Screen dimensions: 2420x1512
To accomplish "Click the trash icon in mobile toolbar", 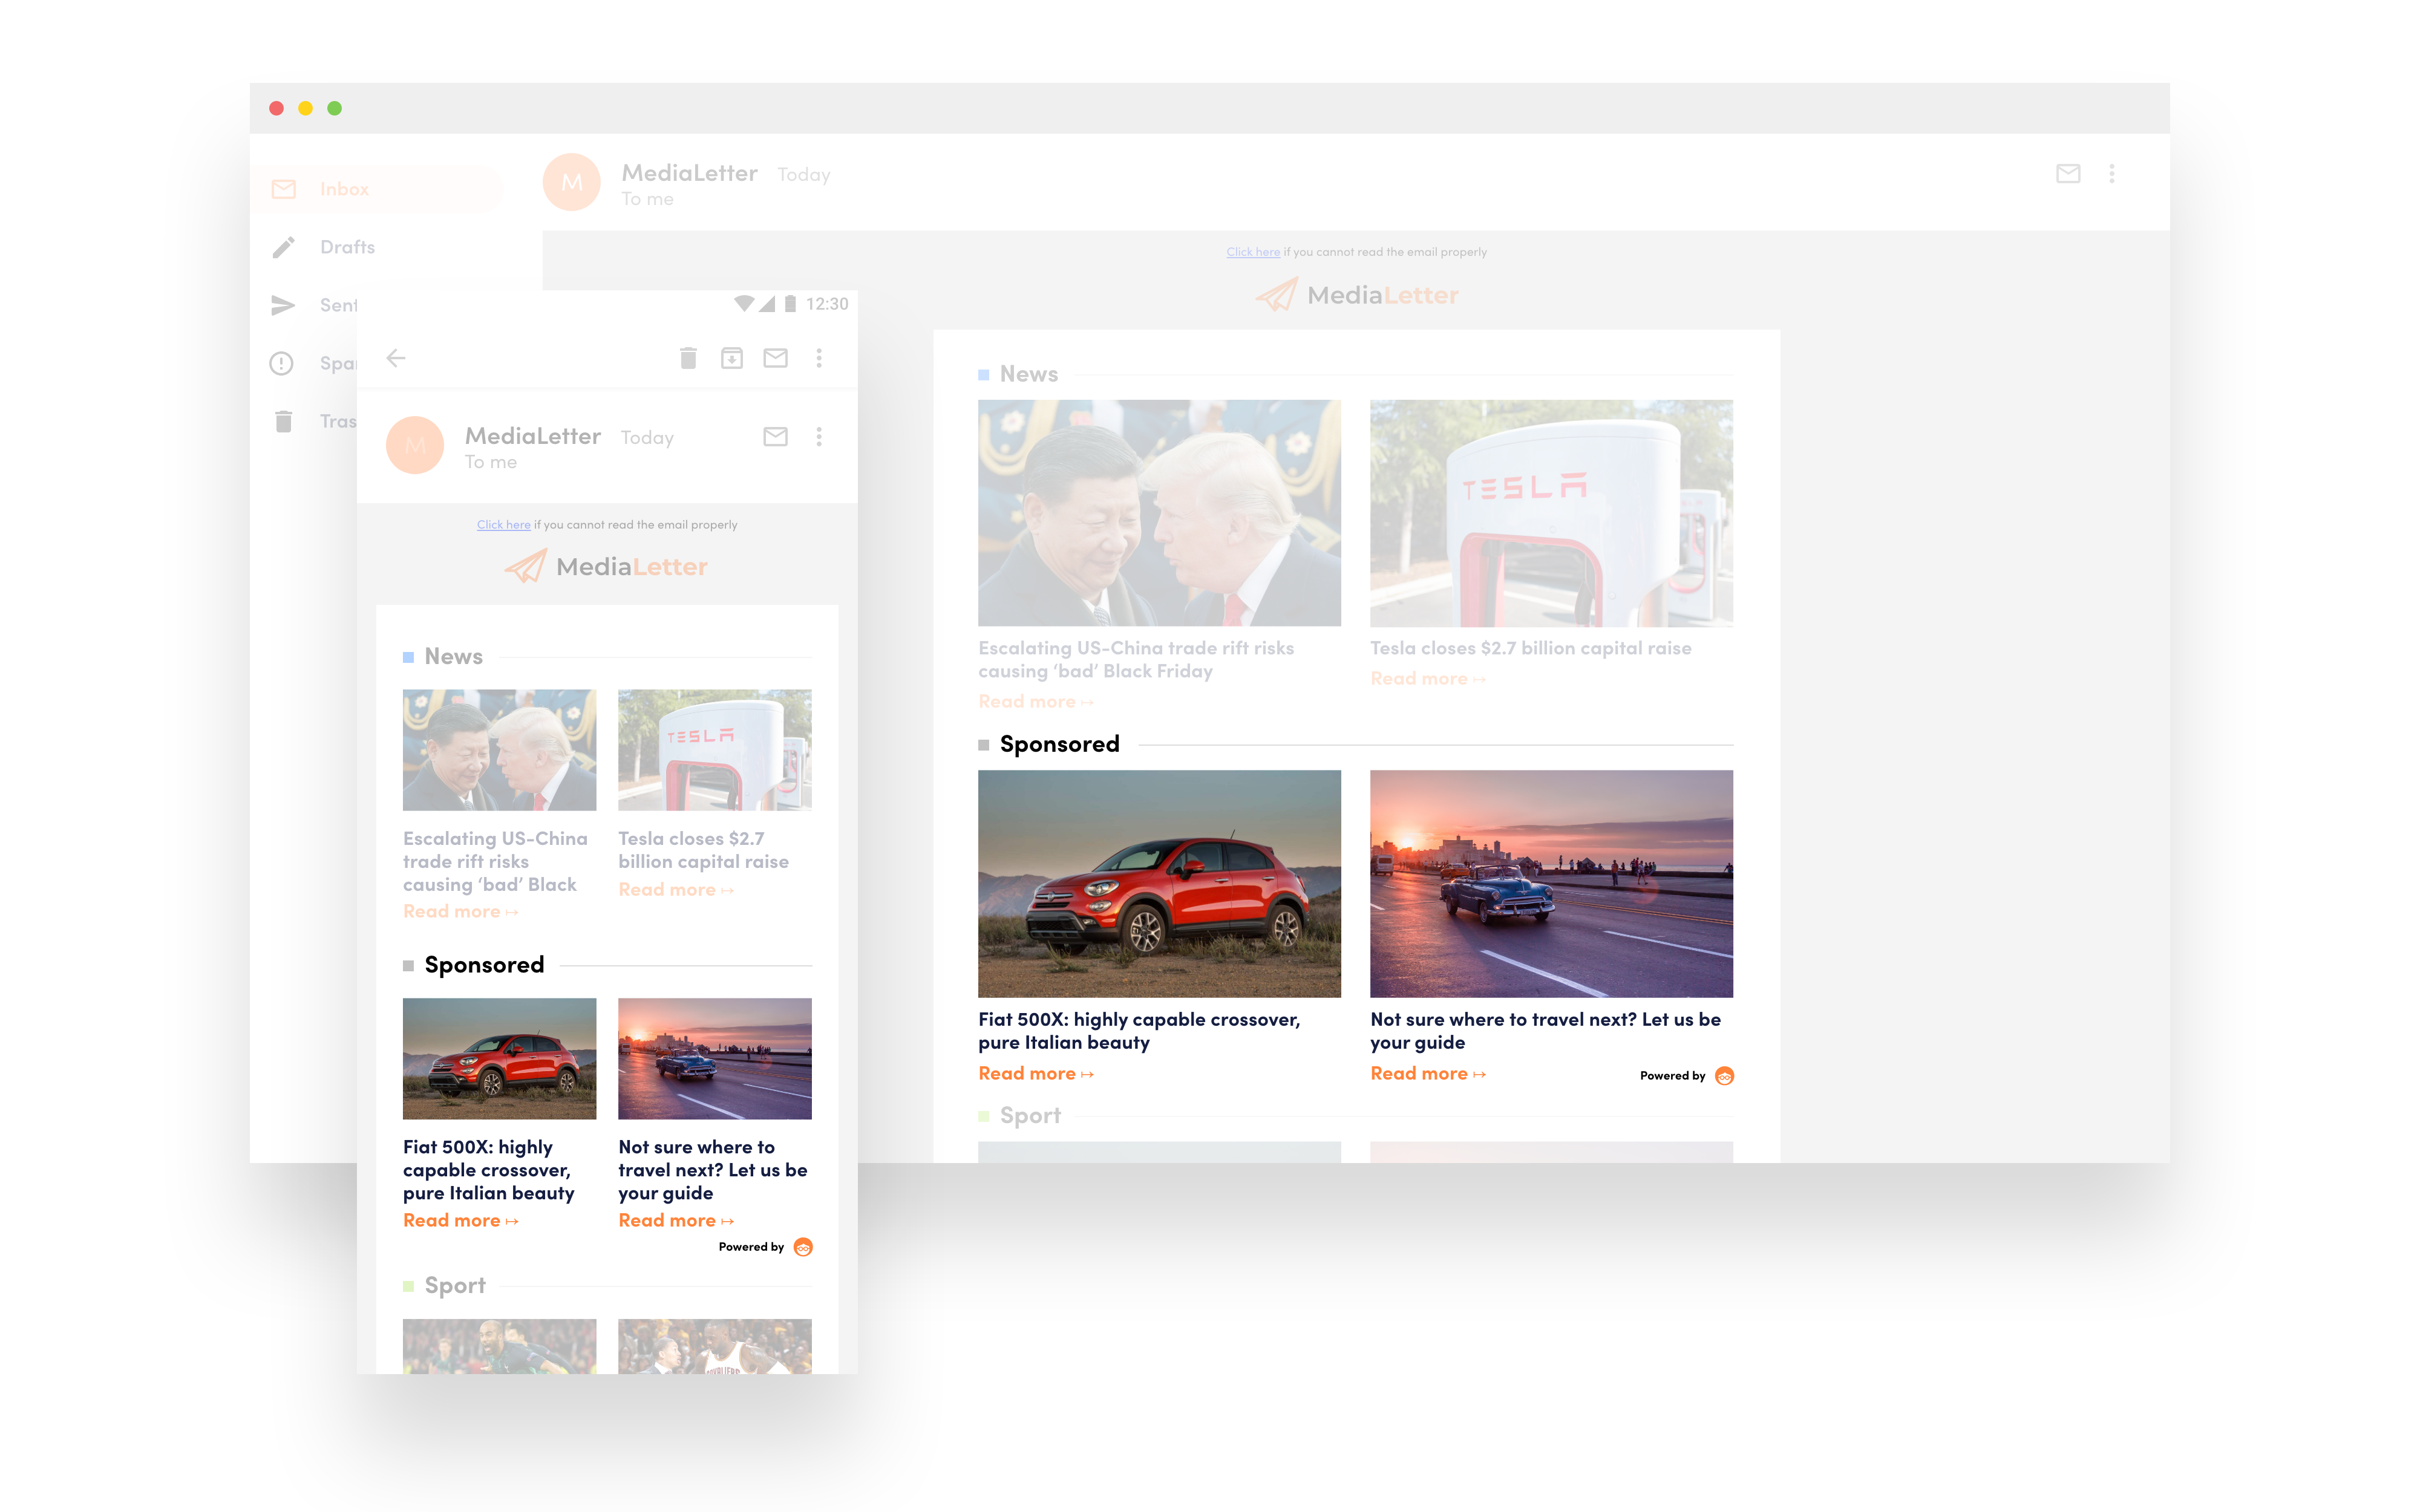I will (688, 358).
